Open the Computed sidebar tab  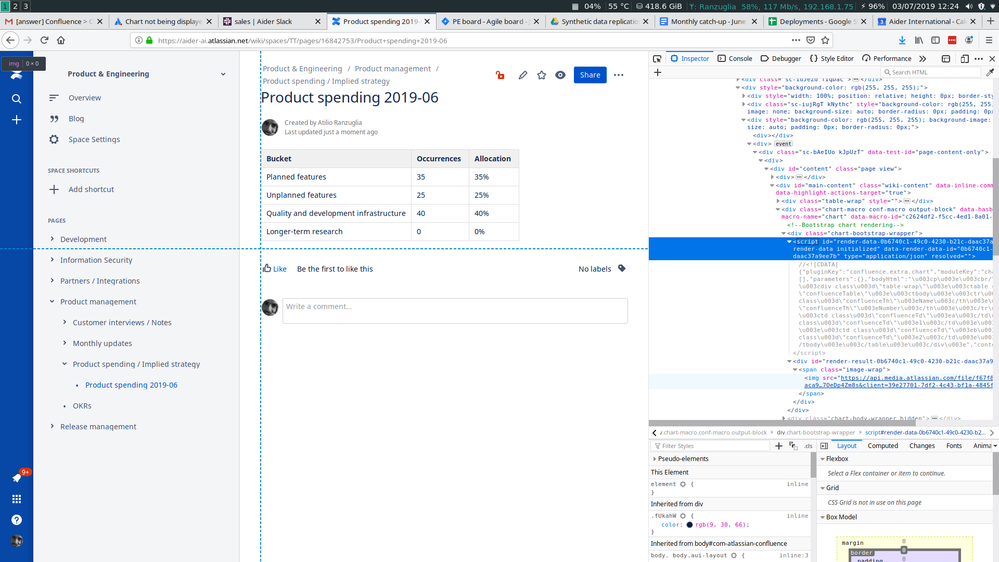882,446
